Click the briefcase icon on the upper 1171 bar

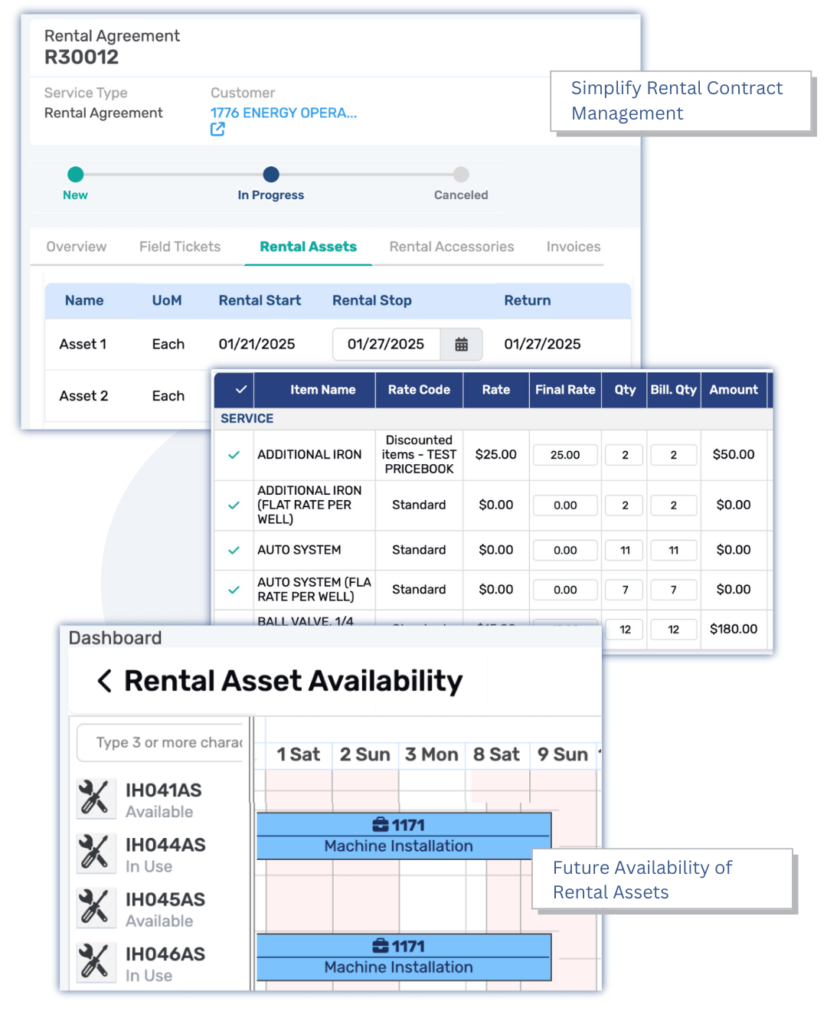tap(380, 824)
